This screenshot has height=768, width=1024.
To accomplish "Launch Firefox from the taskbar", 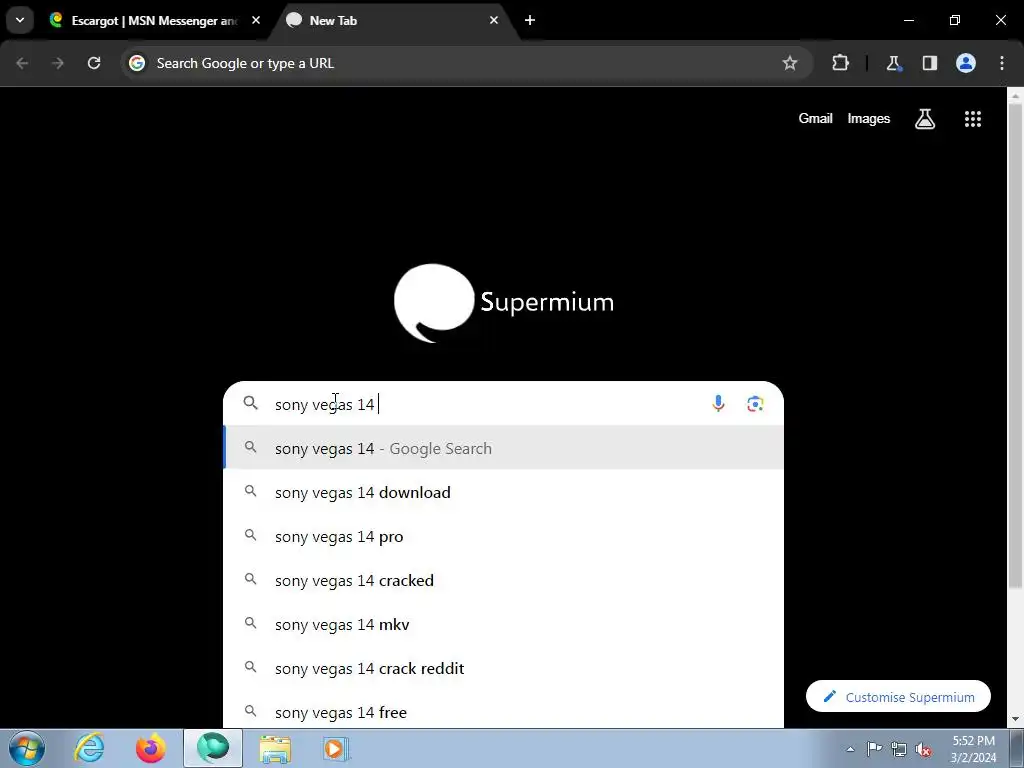I will [151, 748].
